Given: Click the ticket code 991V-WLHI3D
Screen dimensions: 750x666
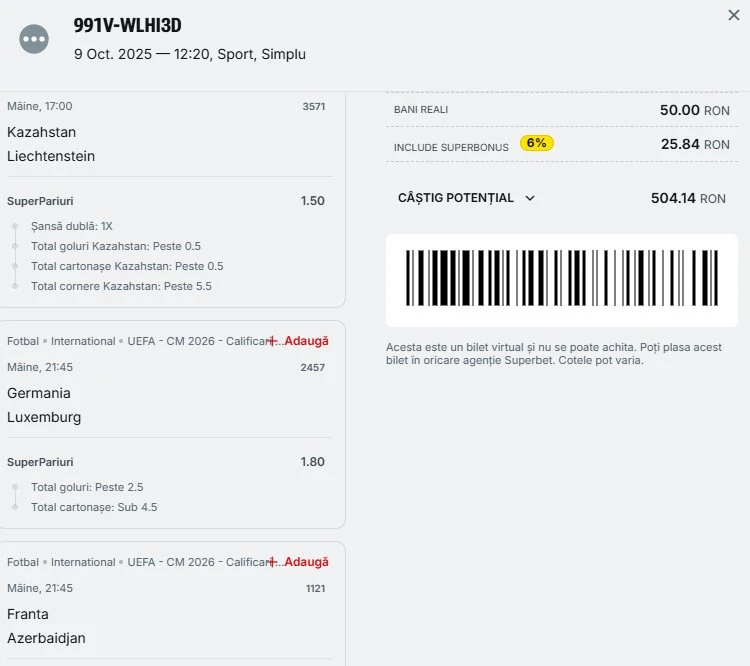Looking at the screenshot, I should tap(128, 26).
